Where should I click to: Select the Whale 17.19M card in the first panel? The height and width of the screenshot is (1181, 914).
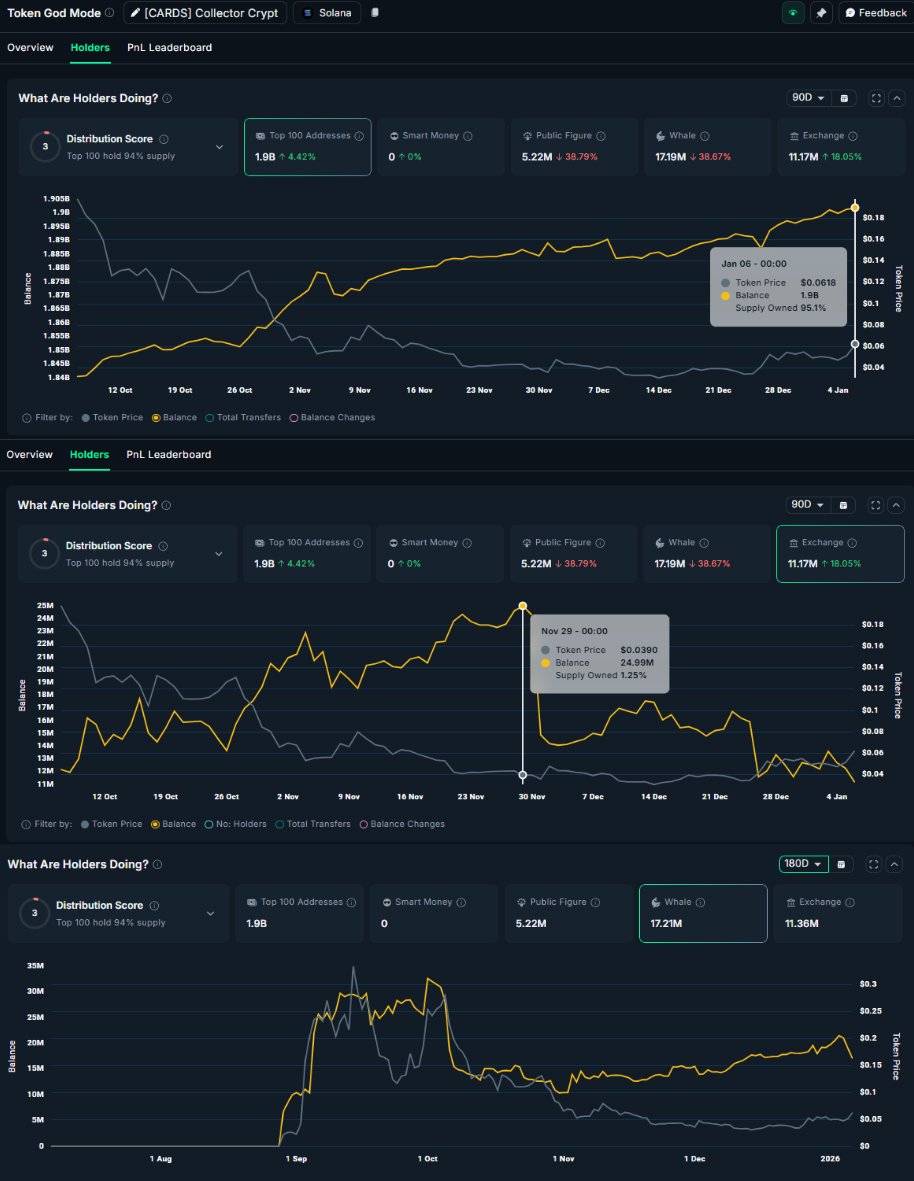pos(708,147)
